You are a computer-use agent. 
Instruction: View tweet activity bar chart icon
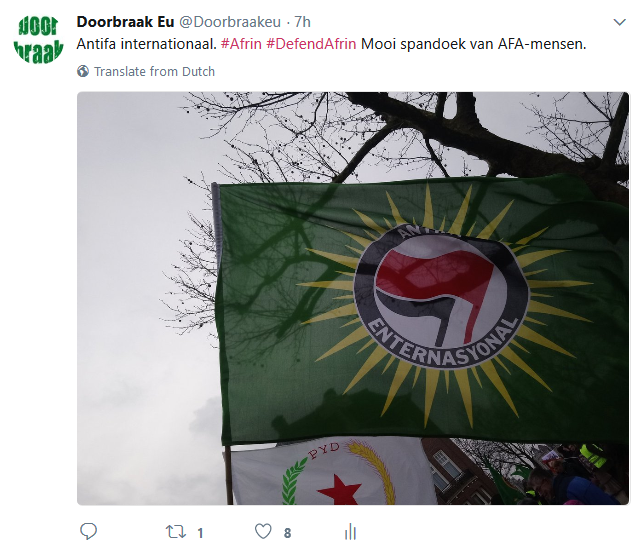tap(350, 532)
